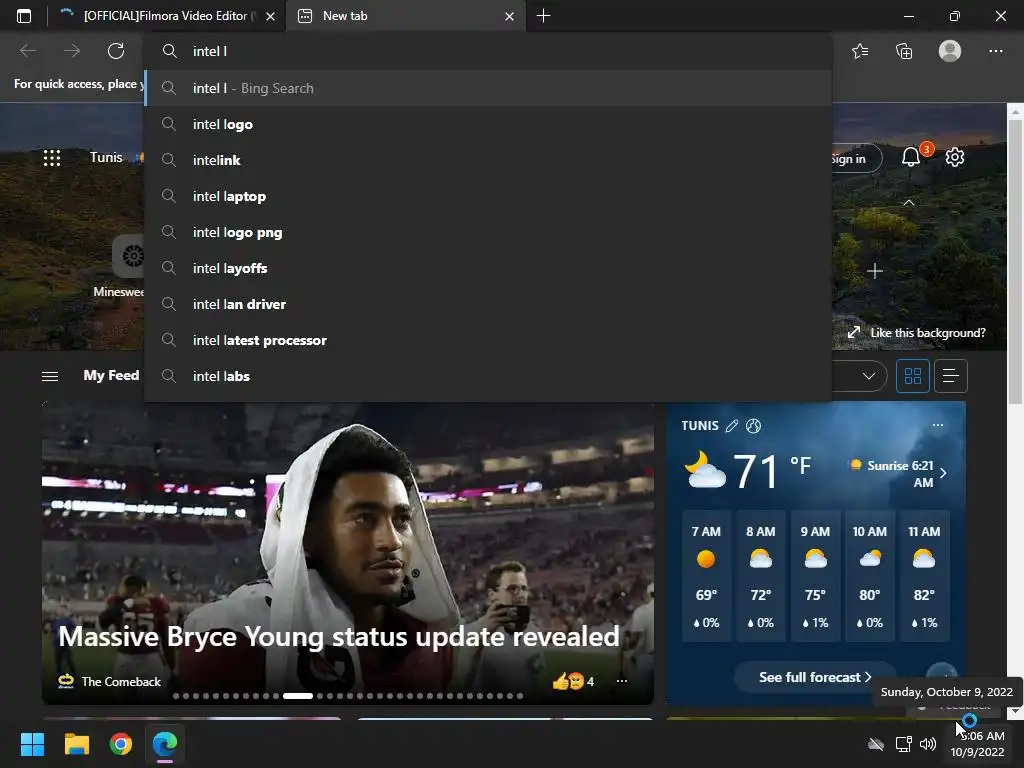1024x768 pixels.
Task: Open more options on news card
Action: pos(622,681)
